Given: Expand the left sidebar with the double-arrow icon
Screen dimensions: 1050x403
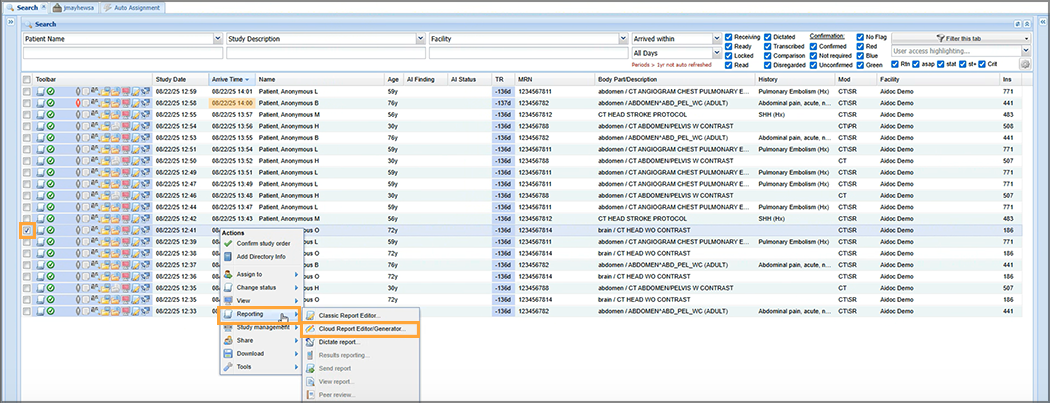Looking at the screenshot, I should (9, 22).
